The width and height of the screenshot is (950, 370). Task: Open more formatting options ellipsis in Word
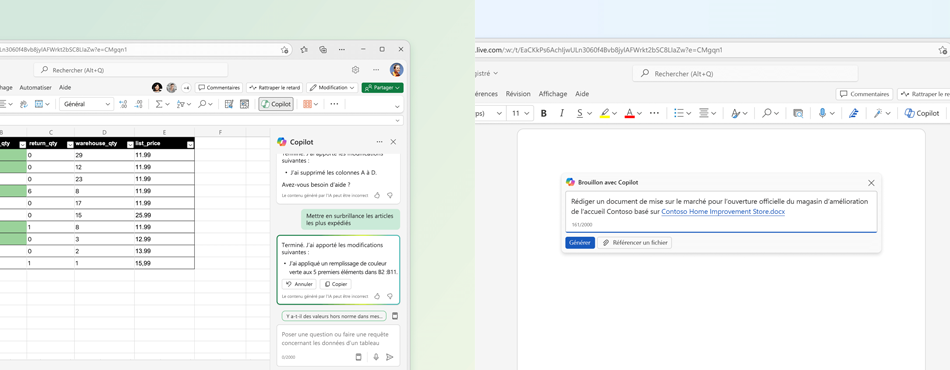(654, 113)
